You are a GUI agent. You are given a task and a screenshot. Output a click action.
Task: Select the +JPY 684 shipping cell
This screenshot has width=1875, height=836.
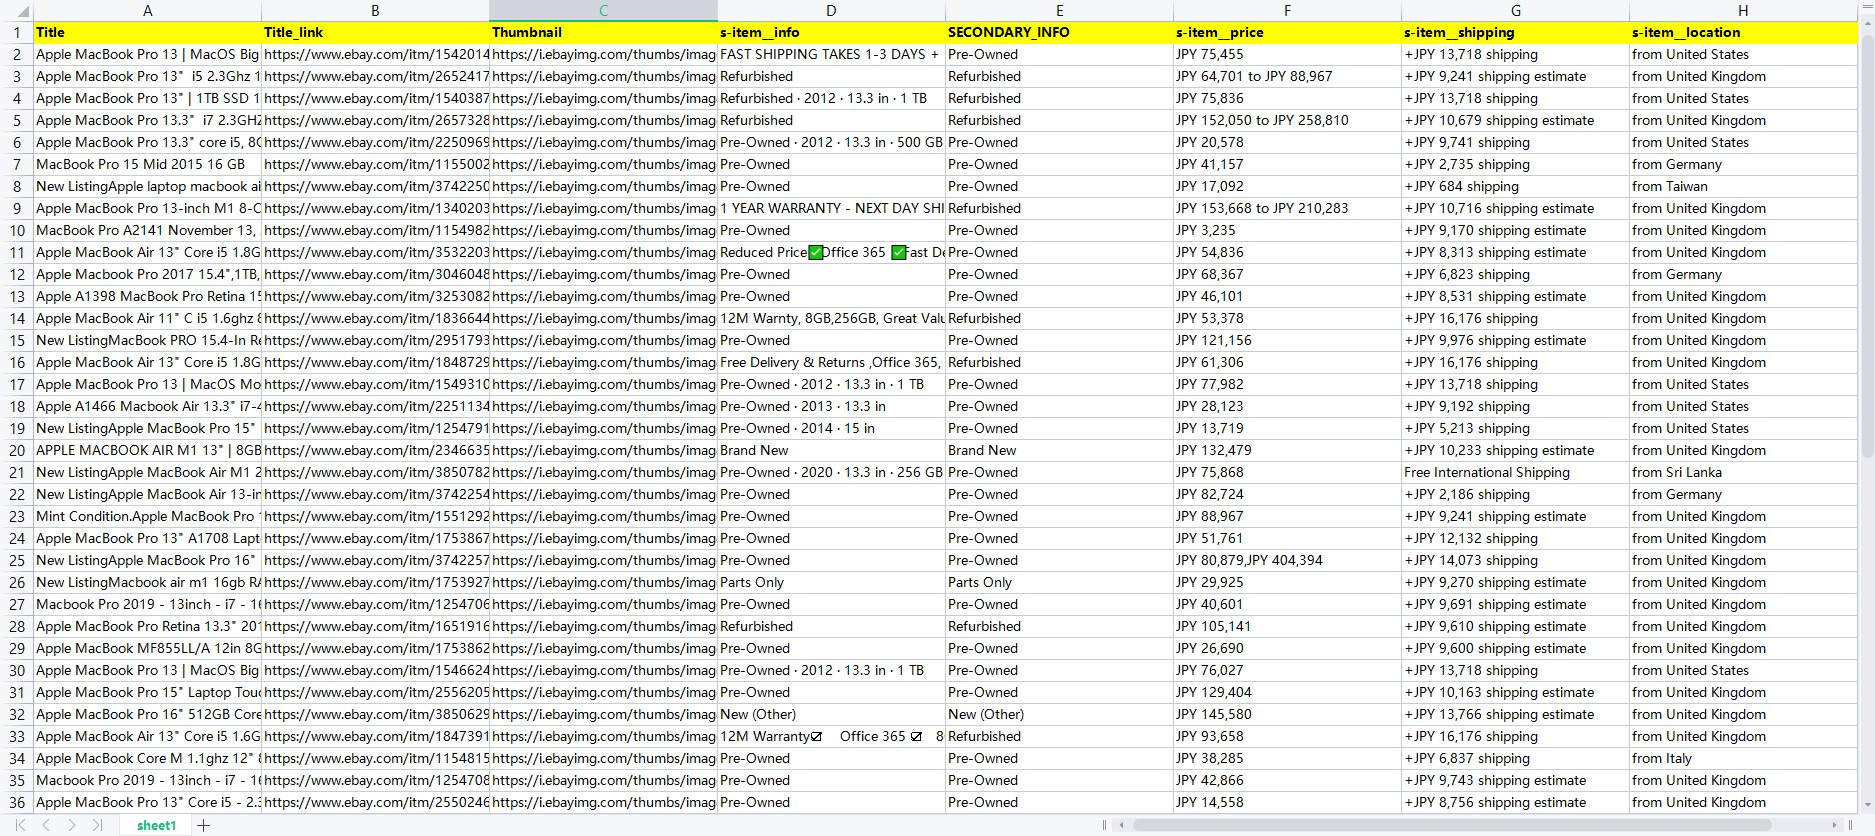point(1515,186)
